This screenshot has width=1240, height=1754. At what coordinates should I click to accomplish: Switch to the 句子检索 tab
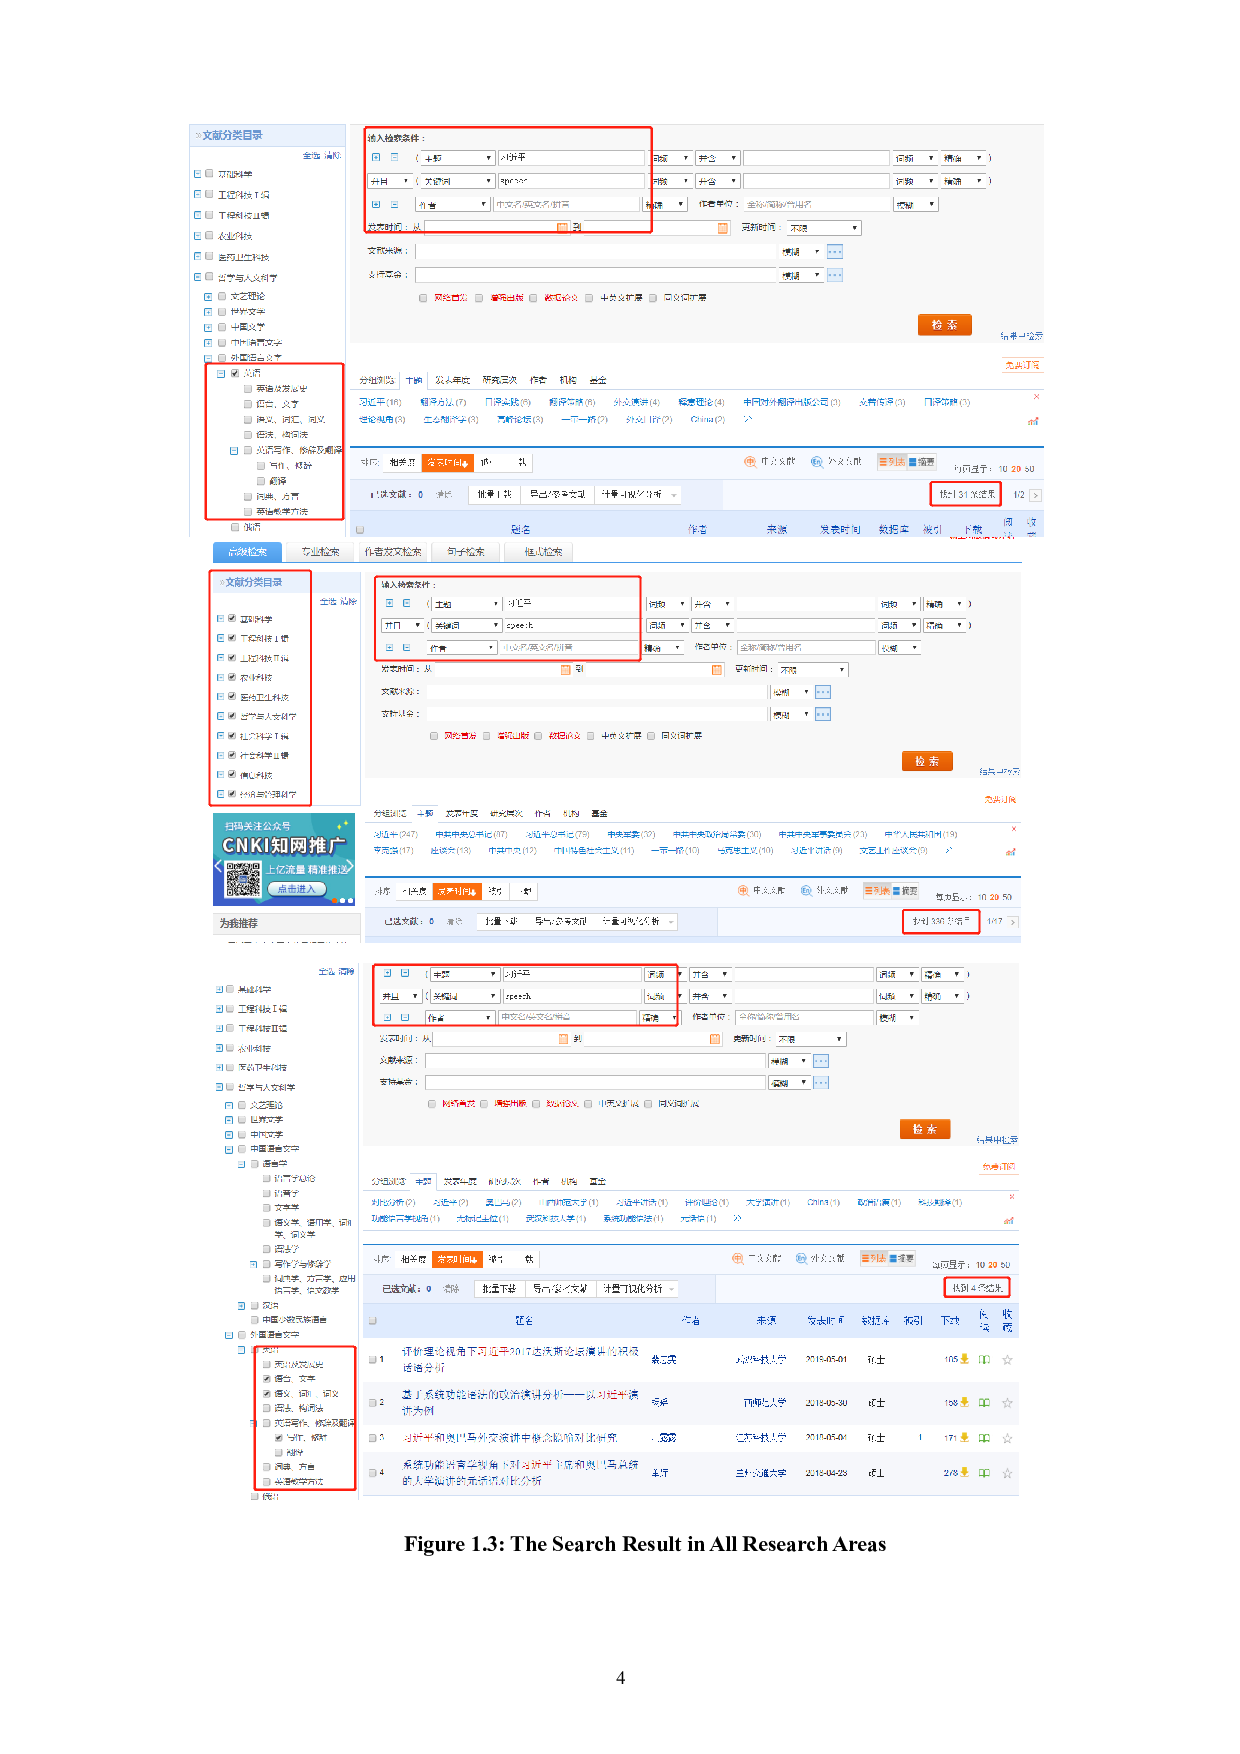465,552
